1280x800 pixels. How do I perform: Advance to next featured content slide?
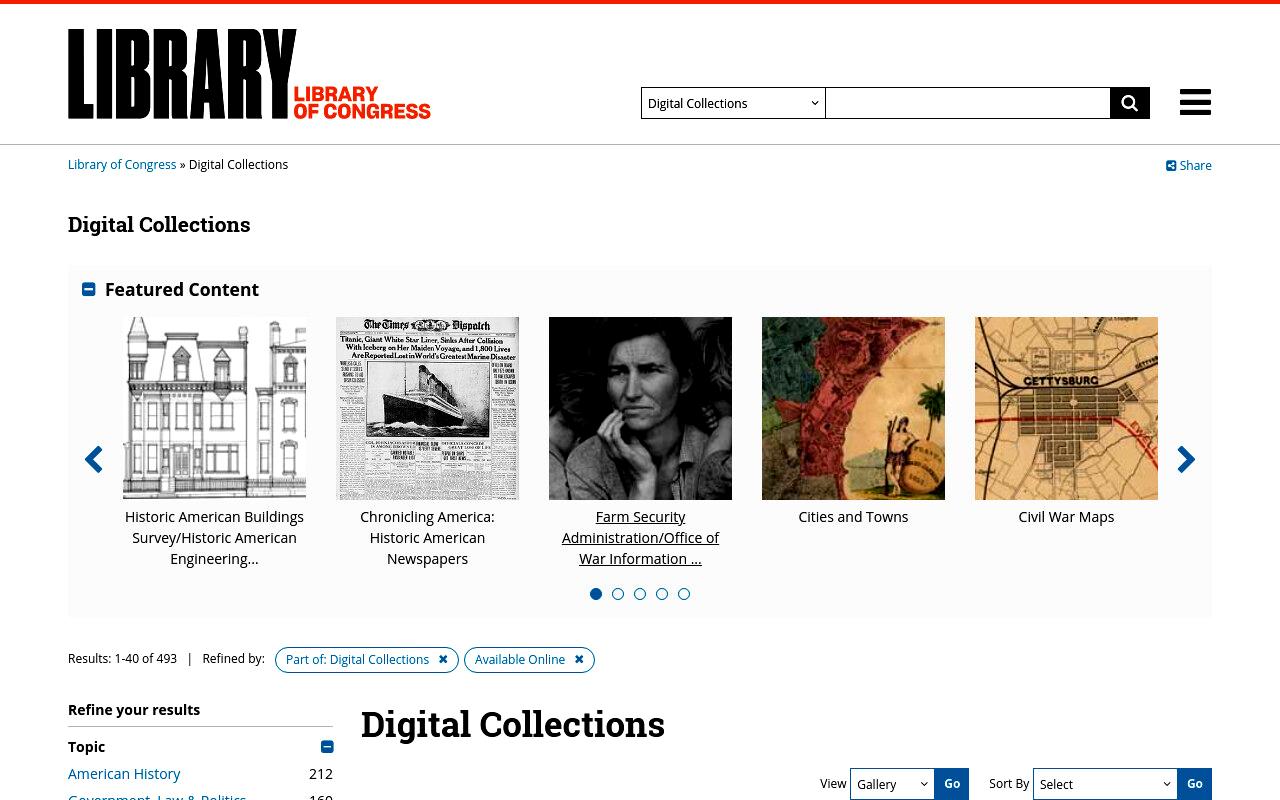[x=1186, y=459]
